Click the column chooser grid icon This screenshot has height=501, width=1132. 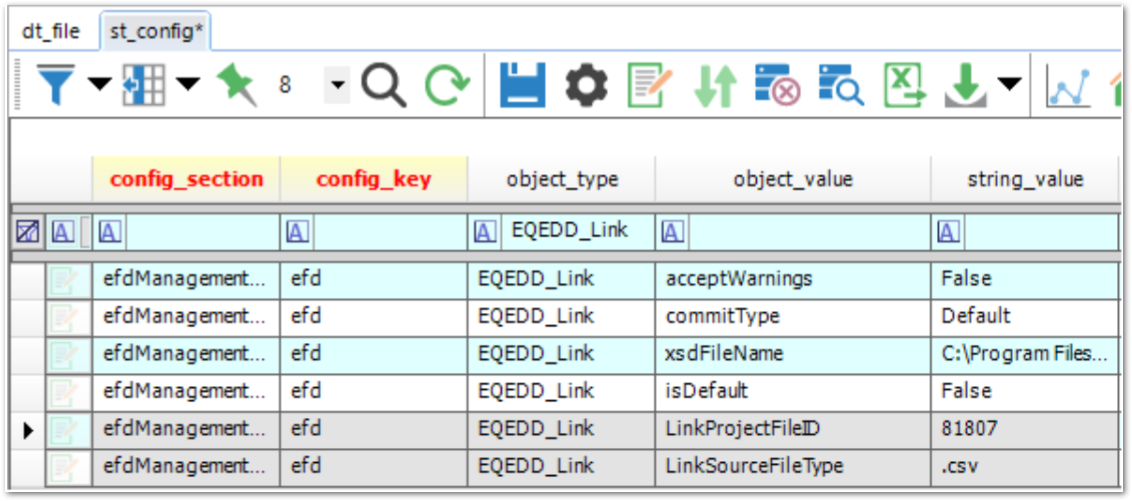pos(144,84)
